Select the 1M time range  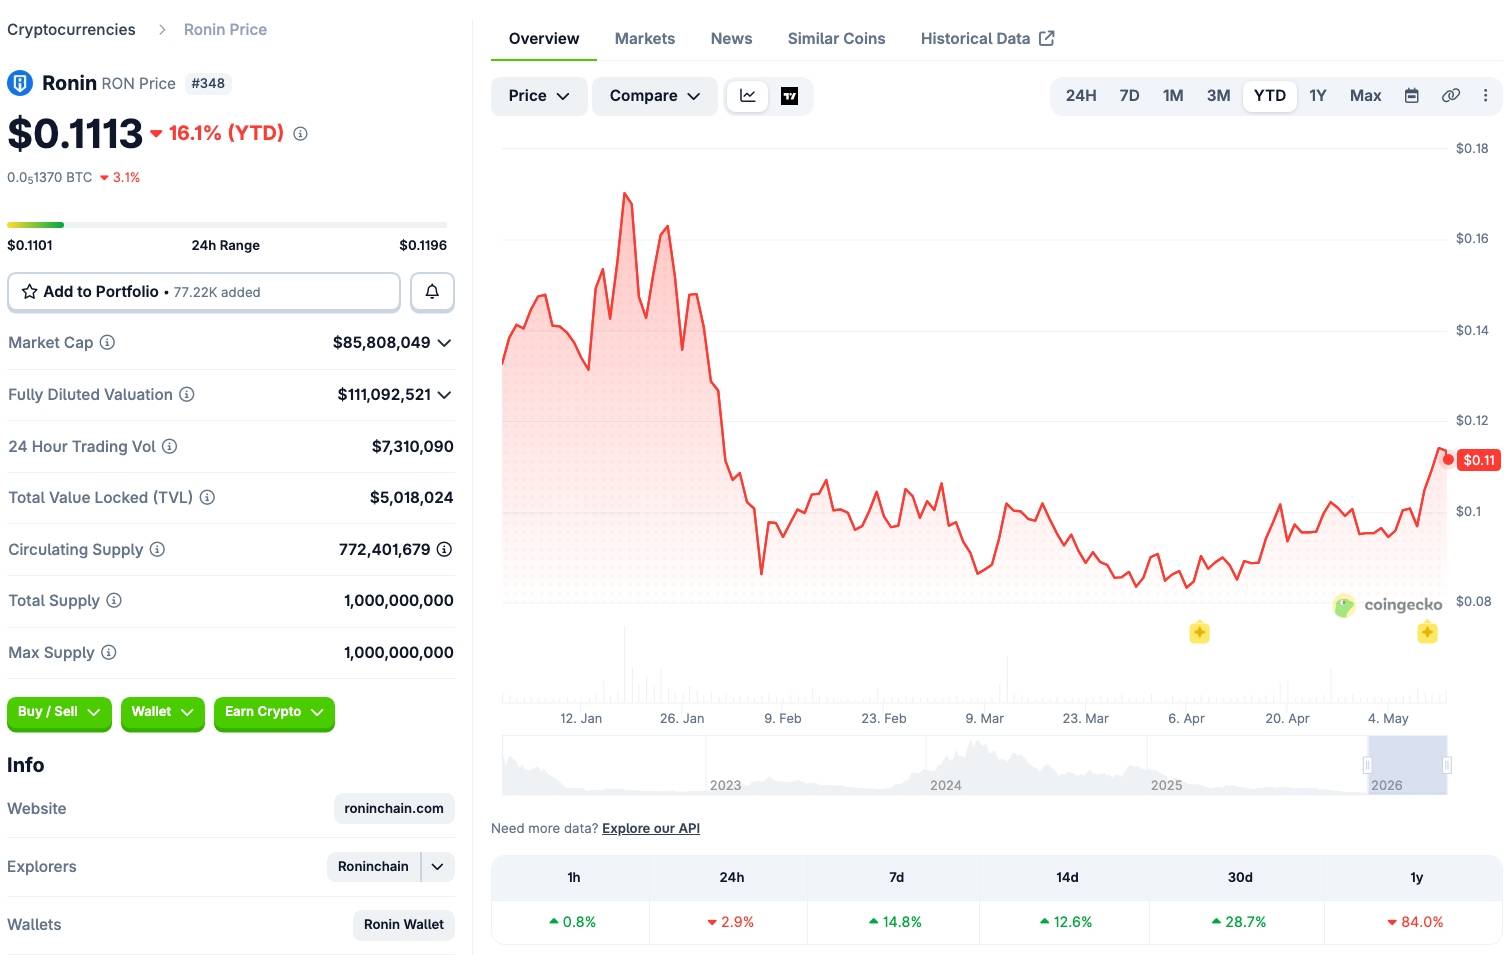coord(1173,96)
